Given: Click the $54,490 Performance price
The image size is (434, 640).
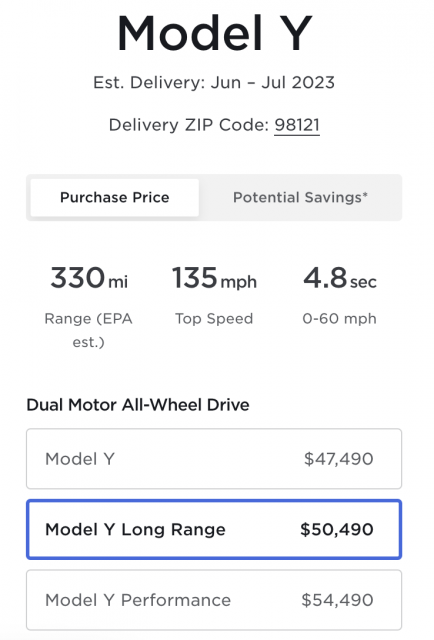Looking at the screenshot, I should pyautogui.click(x=337, y=600).
